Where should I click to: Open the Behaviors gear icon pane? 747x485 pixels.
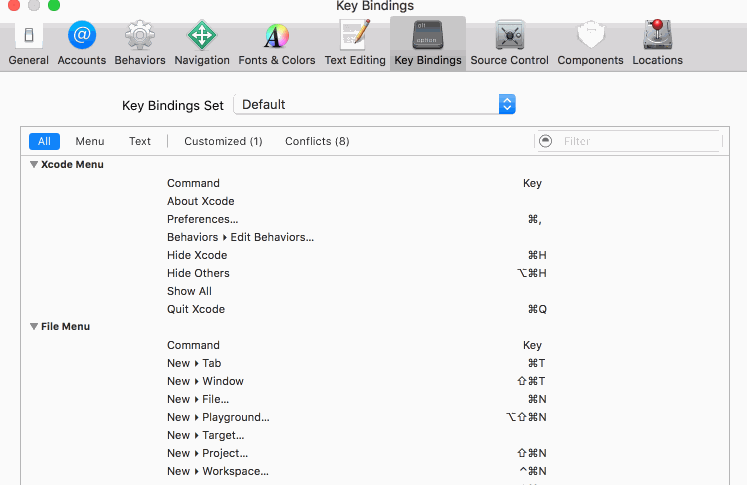coord(140,44)
